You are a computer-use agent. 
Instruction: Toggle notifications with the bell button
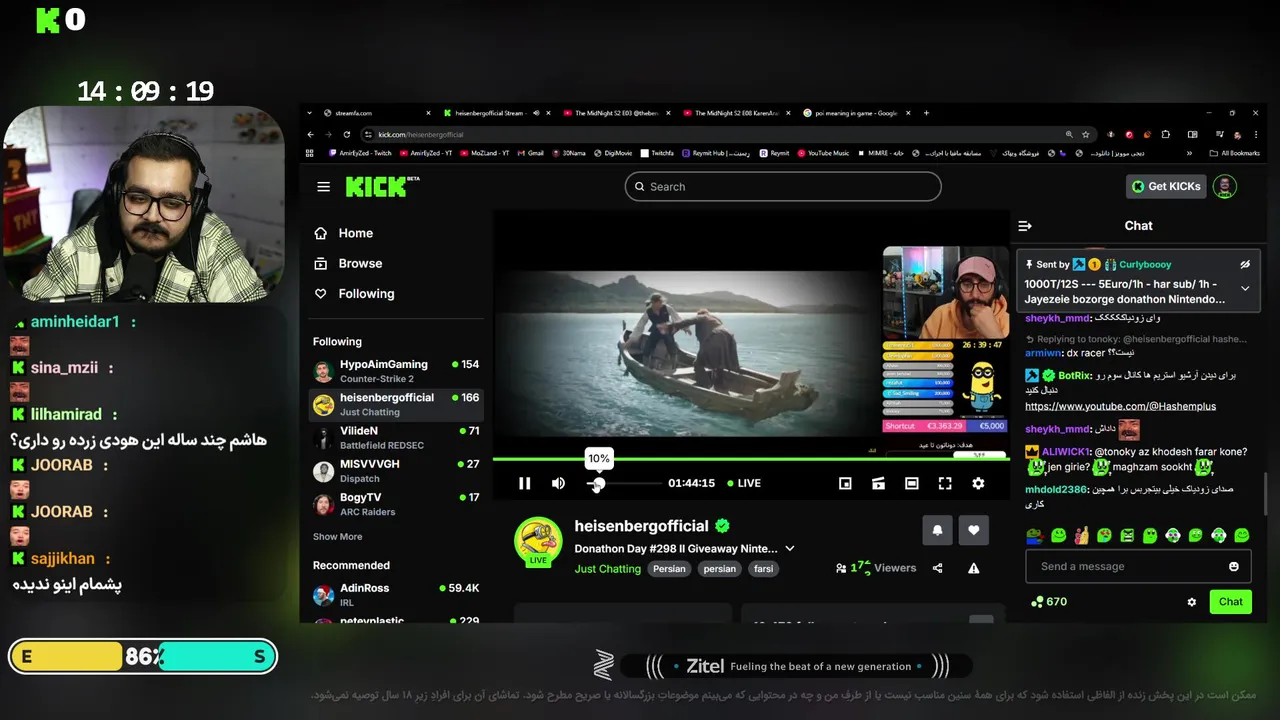point(937,530)
